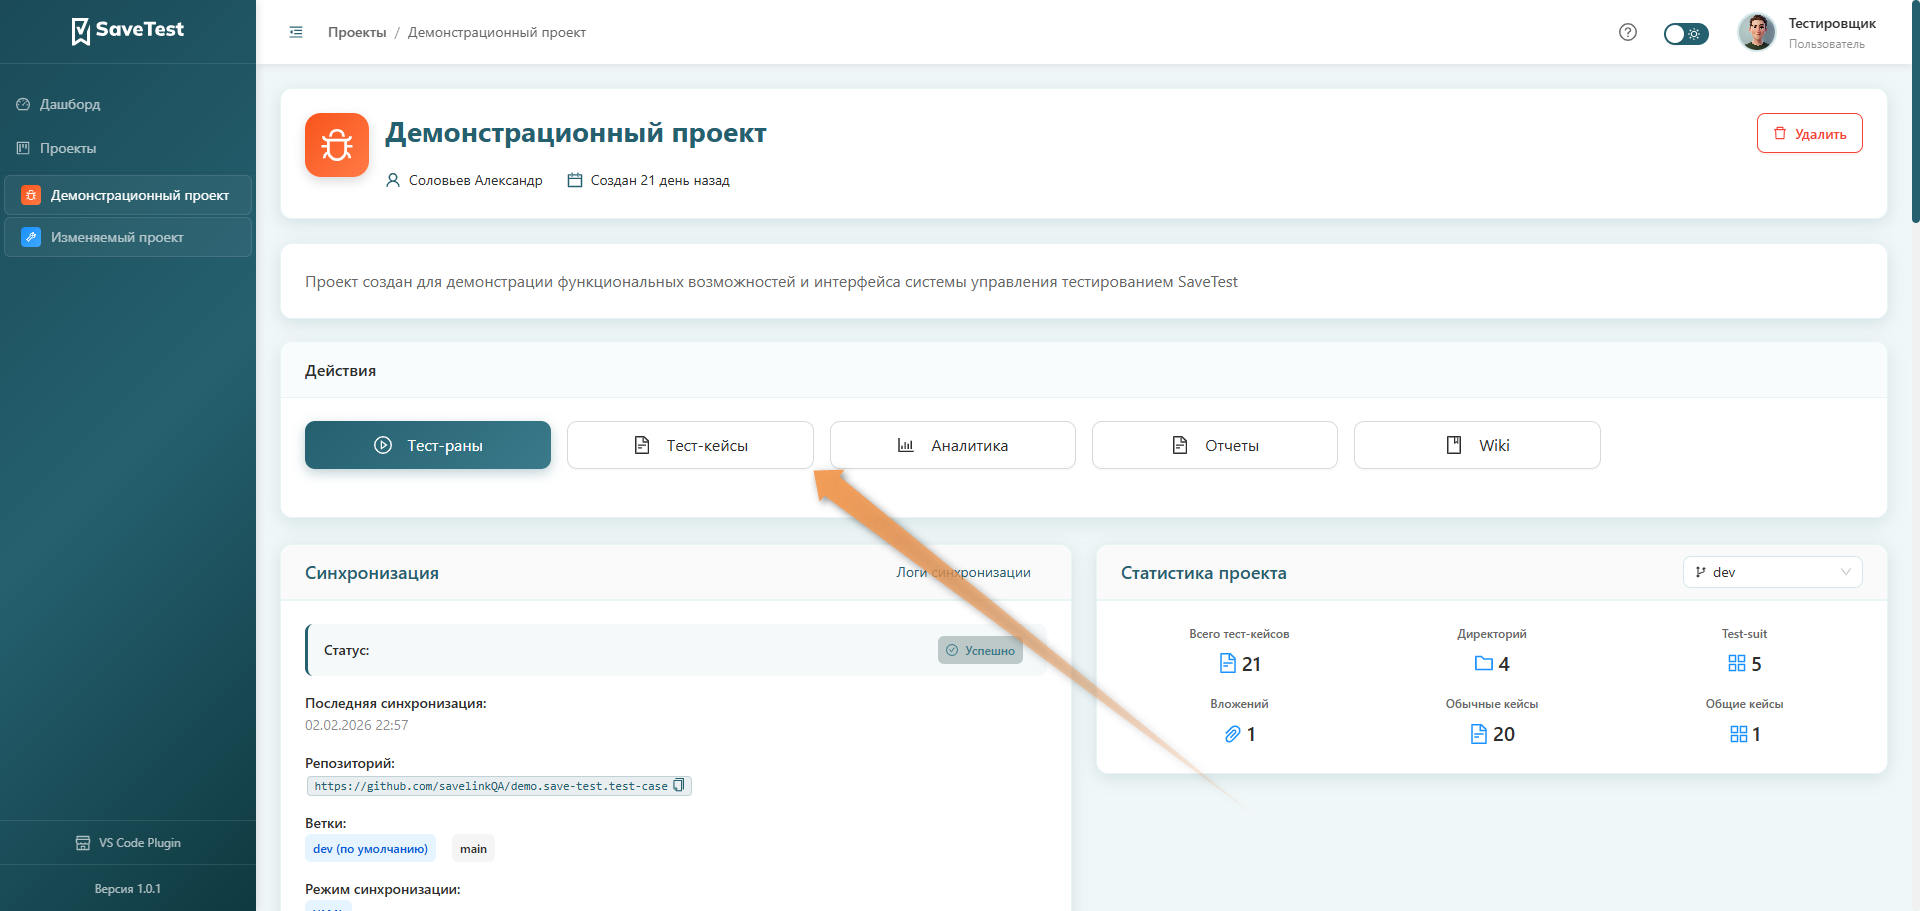
Task: Open help via the question mark icon
Action: click(x=1628, y=32)
